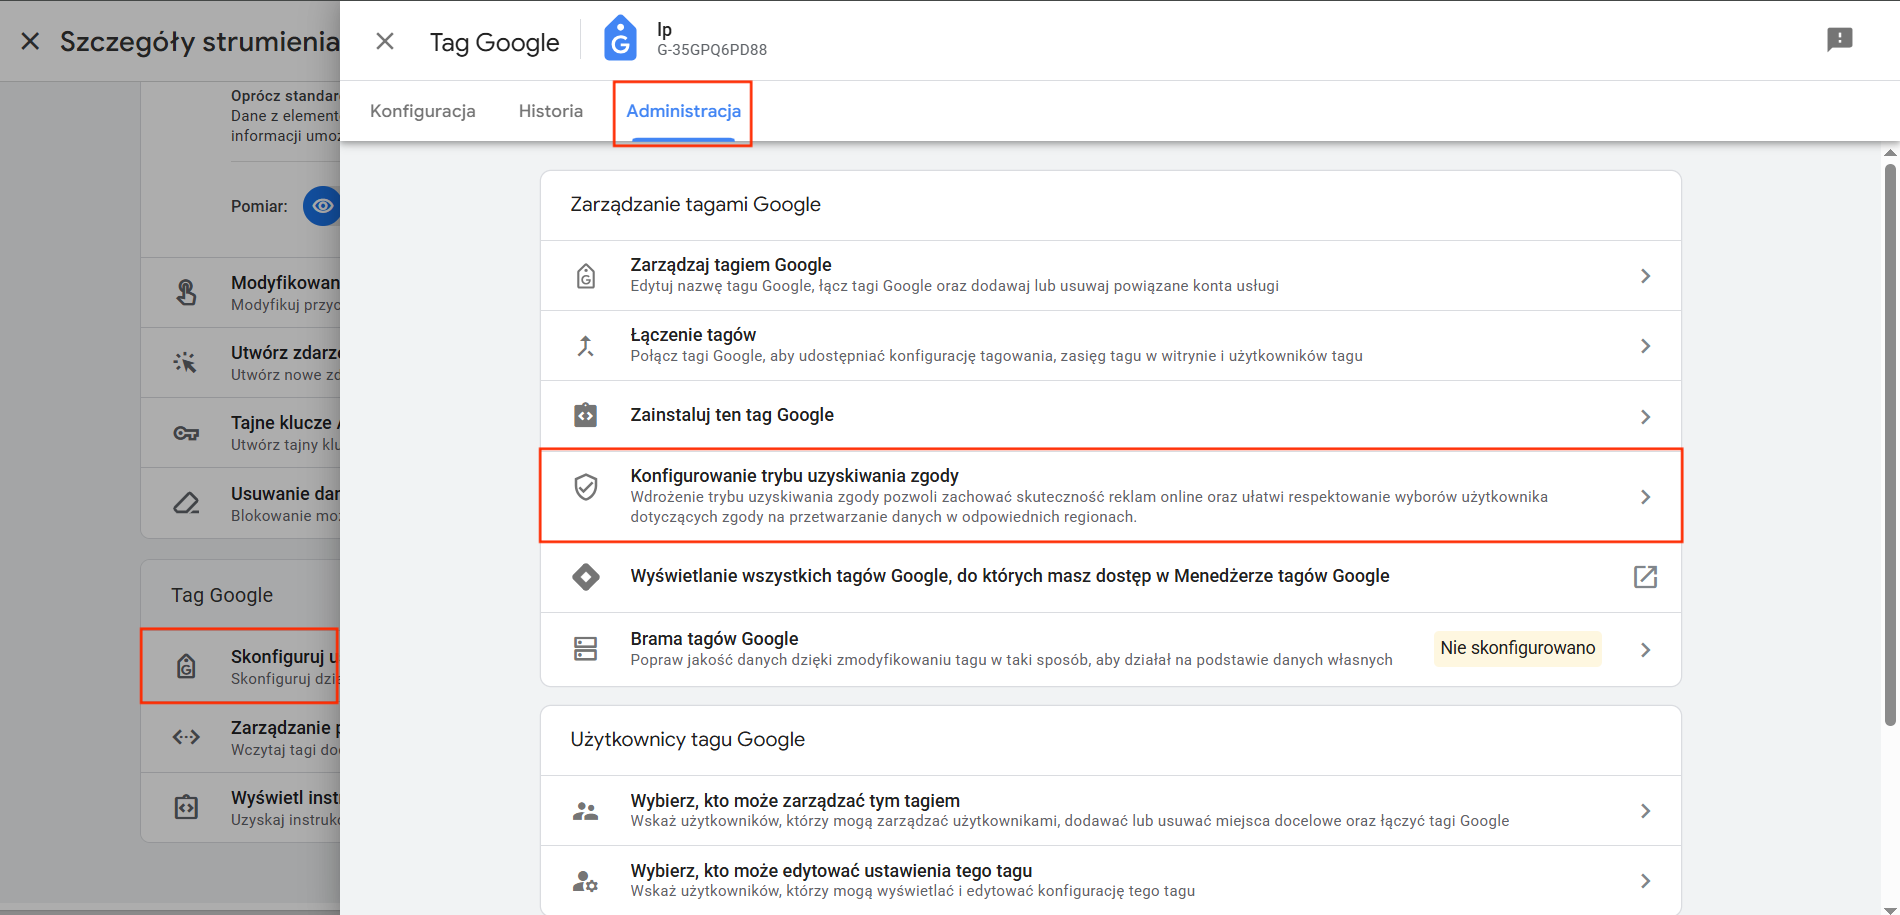Click the consent mode shield icon

[586, 487]
